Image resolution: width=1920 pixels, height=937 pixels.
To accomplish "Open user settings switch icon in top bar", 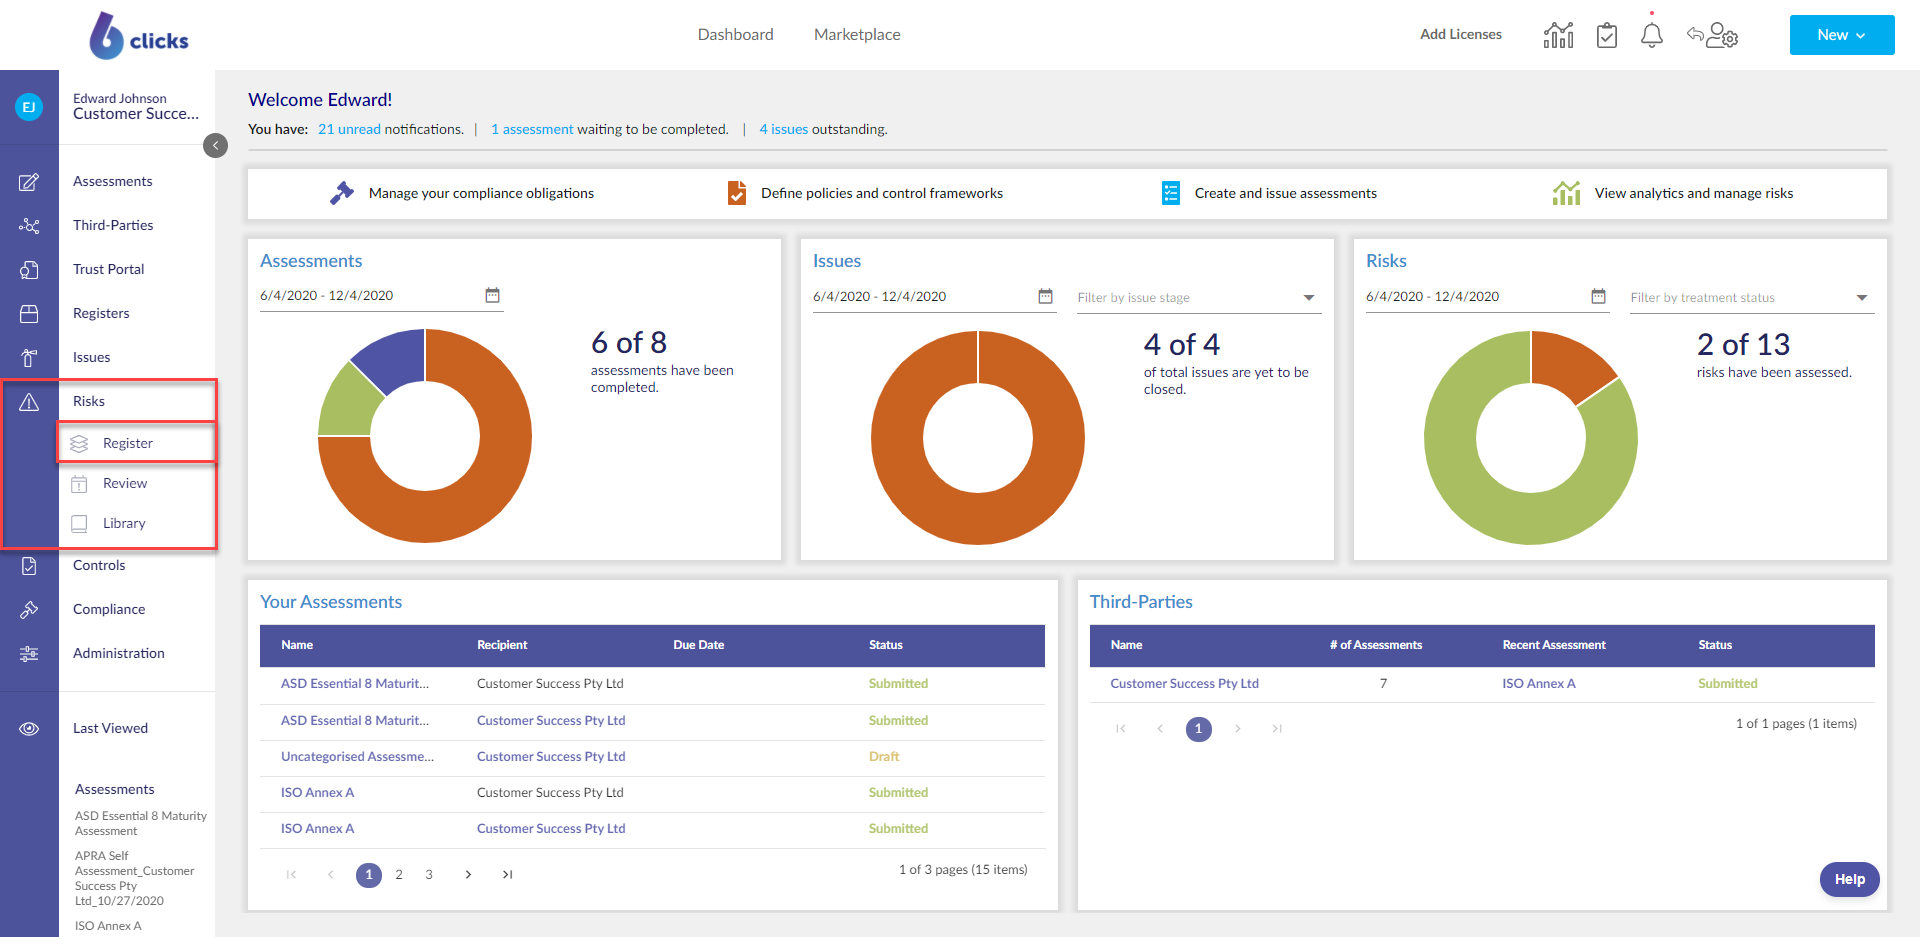I will pyautogui.click(x=1713, y=35).
